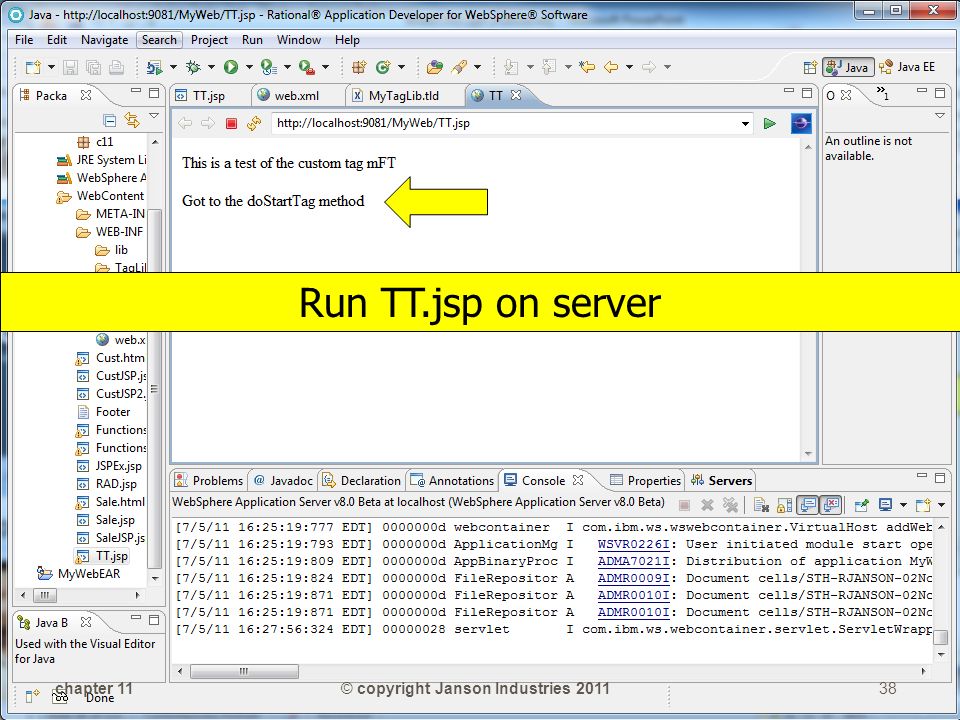Click the Open Perspective icon
This screenshot has height=720, width=960.
tap(810, 67)
